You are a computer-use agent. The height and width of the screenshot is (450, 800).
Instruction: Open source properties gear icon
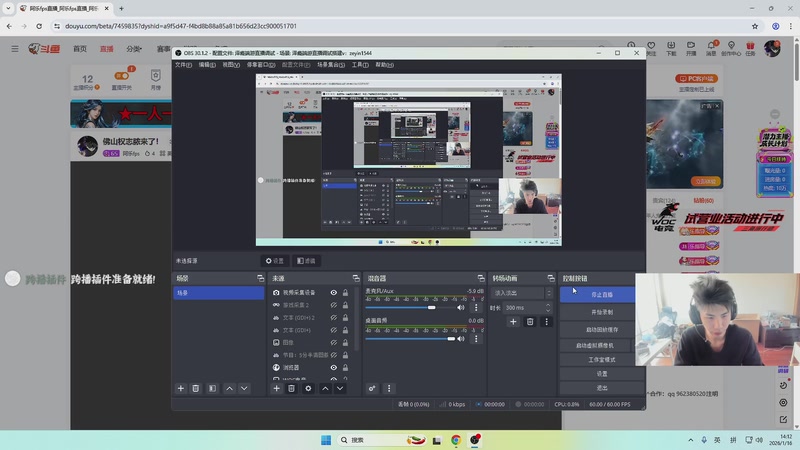(x=308, y=388)
